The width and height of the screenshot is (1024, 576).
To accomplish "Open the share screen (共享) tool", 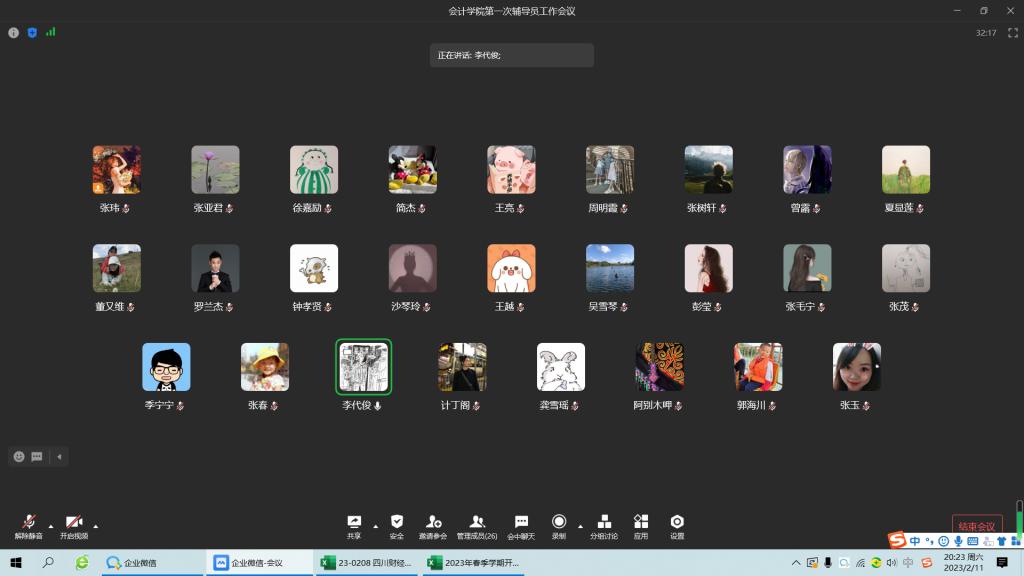I will pos(354,522).
